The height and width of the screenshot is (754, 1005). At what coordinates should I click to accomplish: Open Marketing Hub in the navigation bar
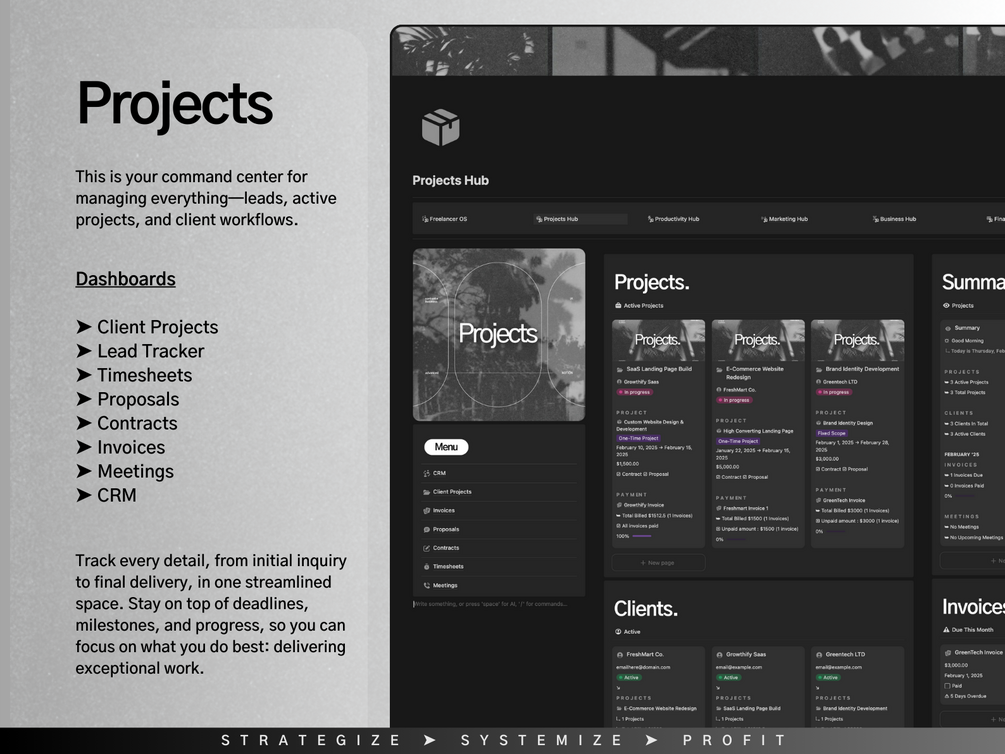point(785,219)
